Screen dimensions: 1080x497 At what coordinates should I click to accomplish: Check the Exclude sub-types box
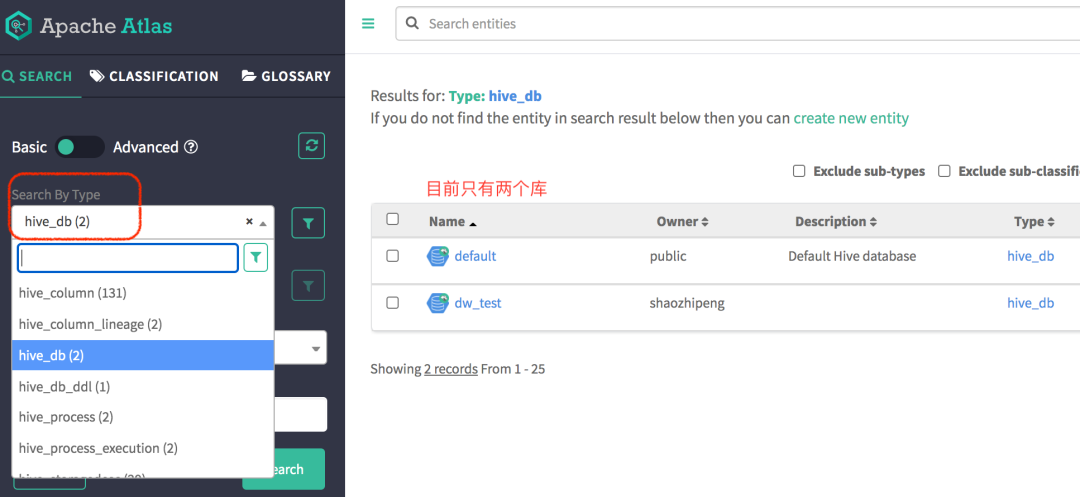pyautogui.click(x=799, y=171)
